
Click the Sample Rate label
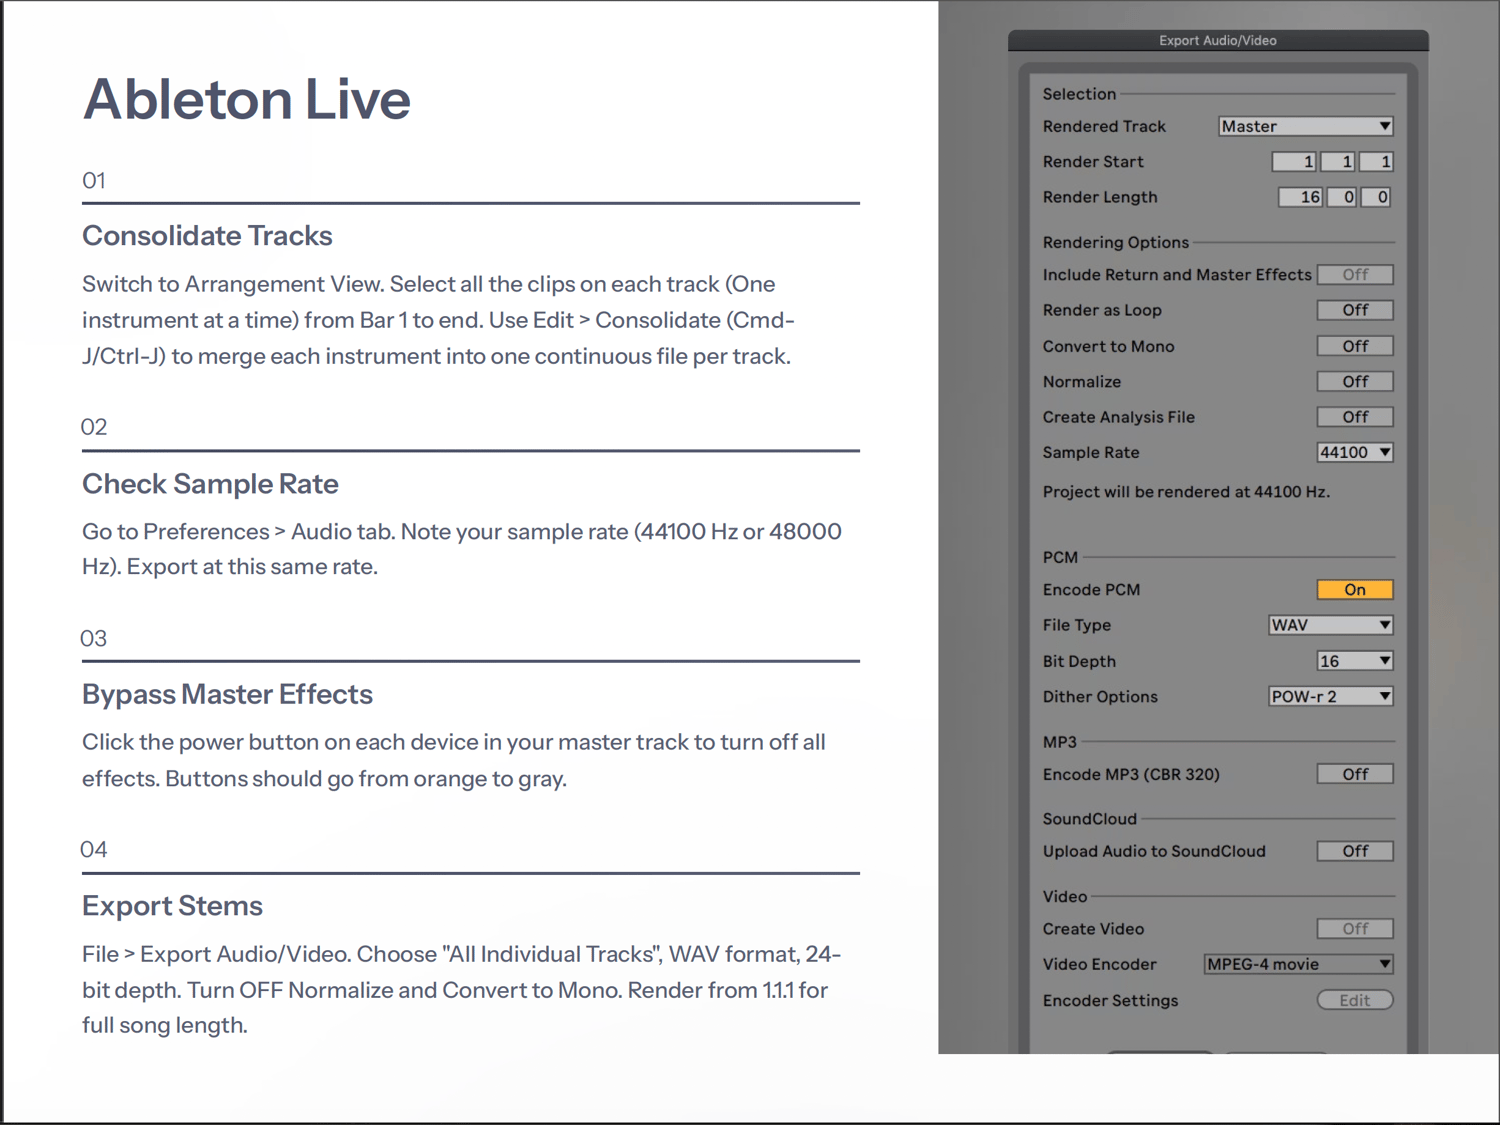click(x=1091, y=453)
